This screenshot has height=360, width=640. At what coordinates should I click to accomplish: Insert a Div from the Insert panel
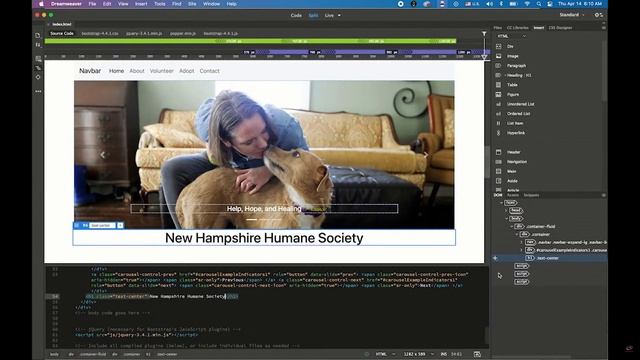(510, 47)
